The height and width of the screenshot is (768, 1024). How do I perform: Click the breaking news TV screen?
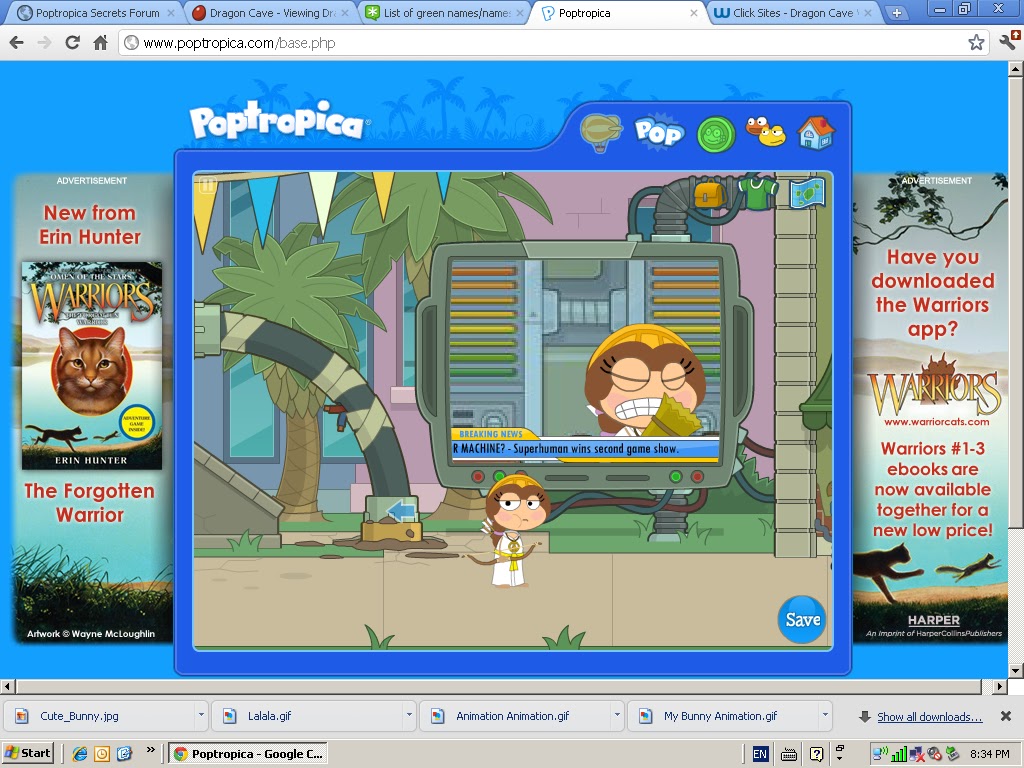click(585, 360)
